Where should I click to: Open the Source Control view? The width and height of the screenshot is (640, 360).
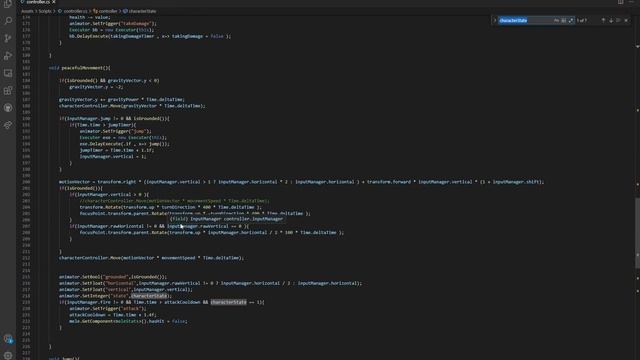8,38
